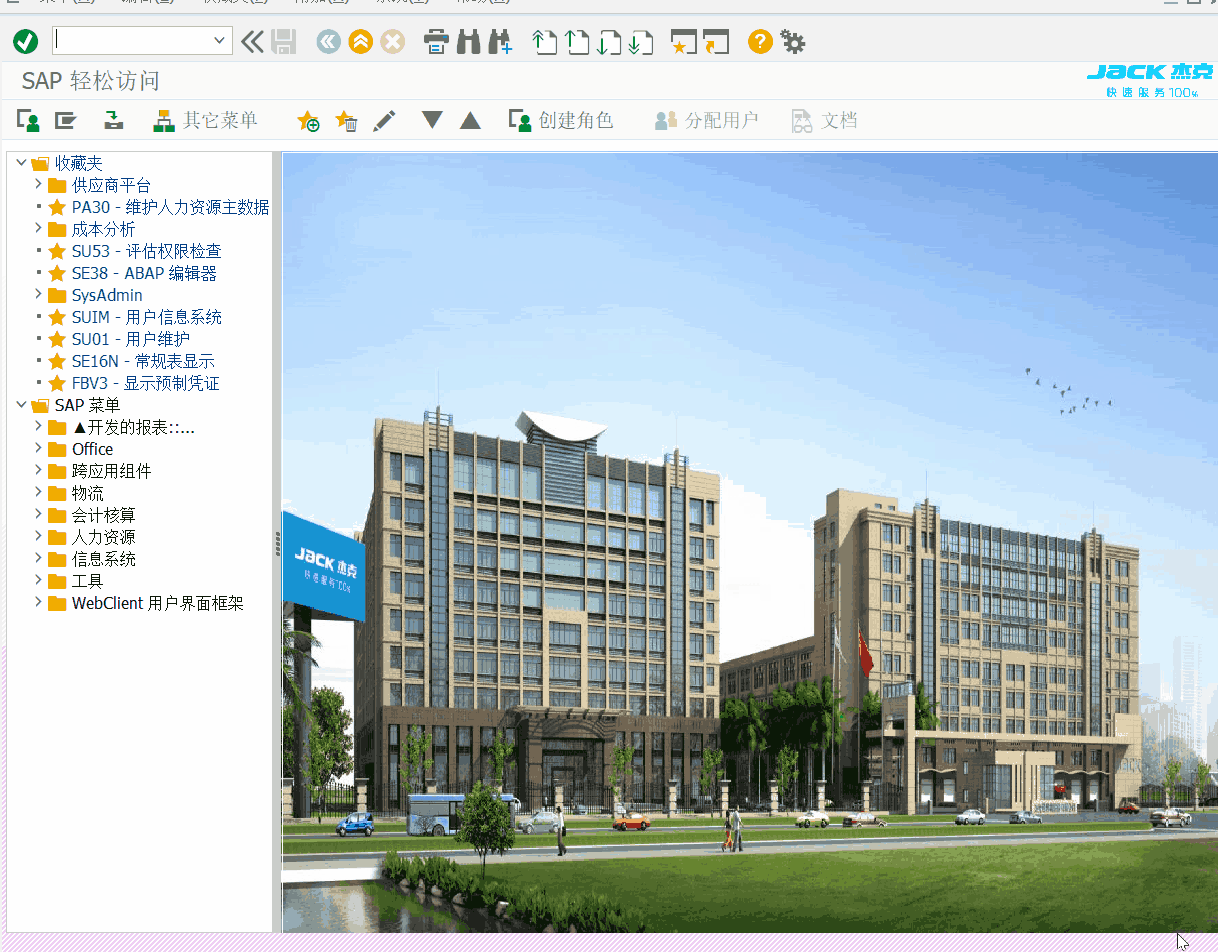Click the Find Next binoculars-plus icon
This screenshot has width=1218, height=952.
(x=500, y=41)
